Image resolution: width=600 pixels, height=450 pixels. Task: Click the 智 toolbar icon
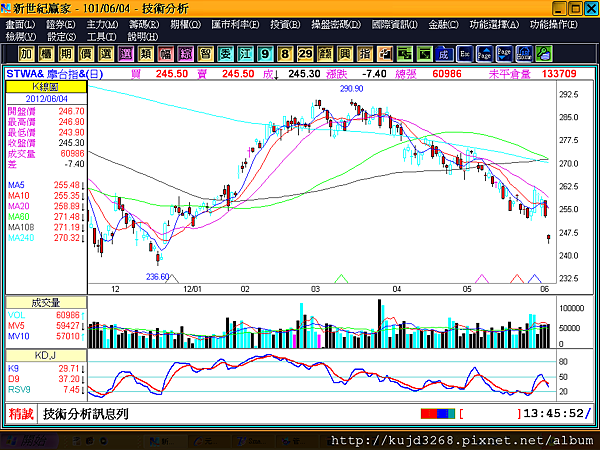pos(205,54)
